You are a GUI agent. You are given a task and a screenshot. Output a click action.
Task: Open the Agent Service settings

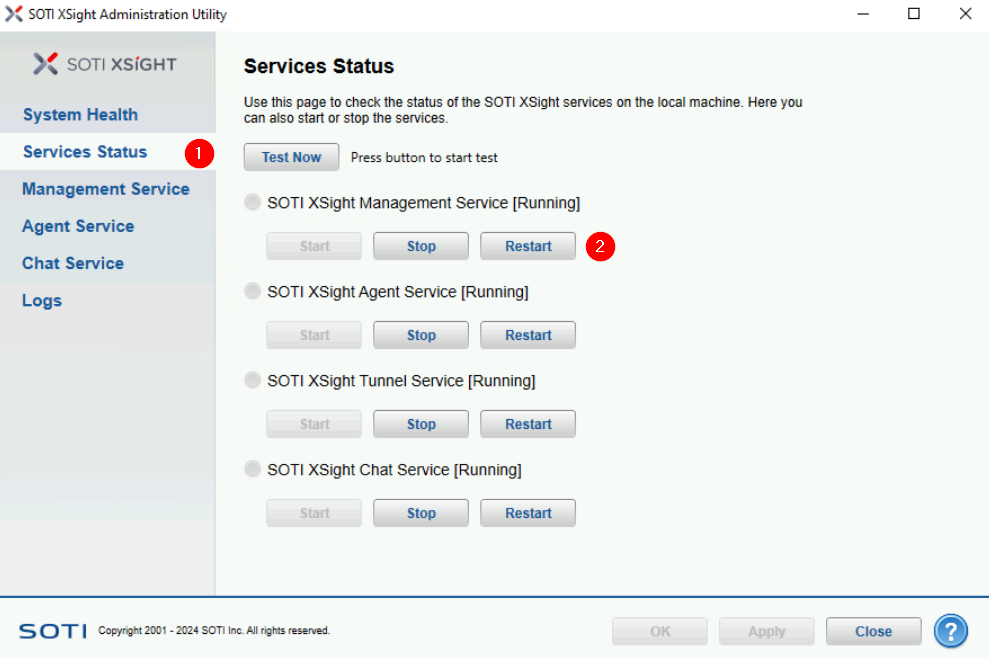pyautogui.click(x=78, y=226)
